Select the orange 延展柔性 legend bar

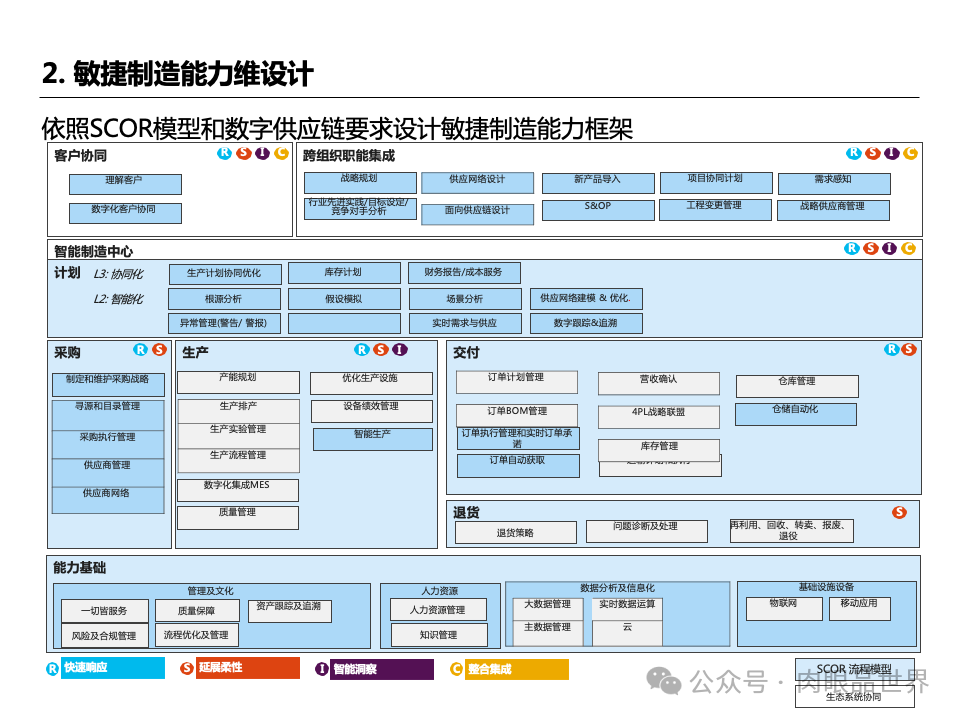pos(247,668)
